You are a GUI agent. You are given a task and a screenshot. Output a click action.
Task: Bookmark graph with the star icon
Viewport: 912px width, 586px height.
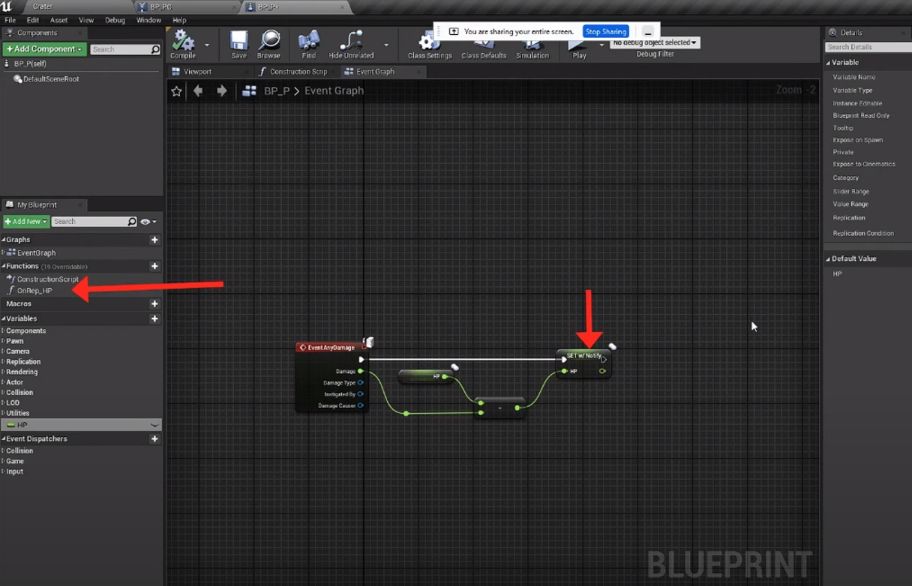[x=177, y=91]
